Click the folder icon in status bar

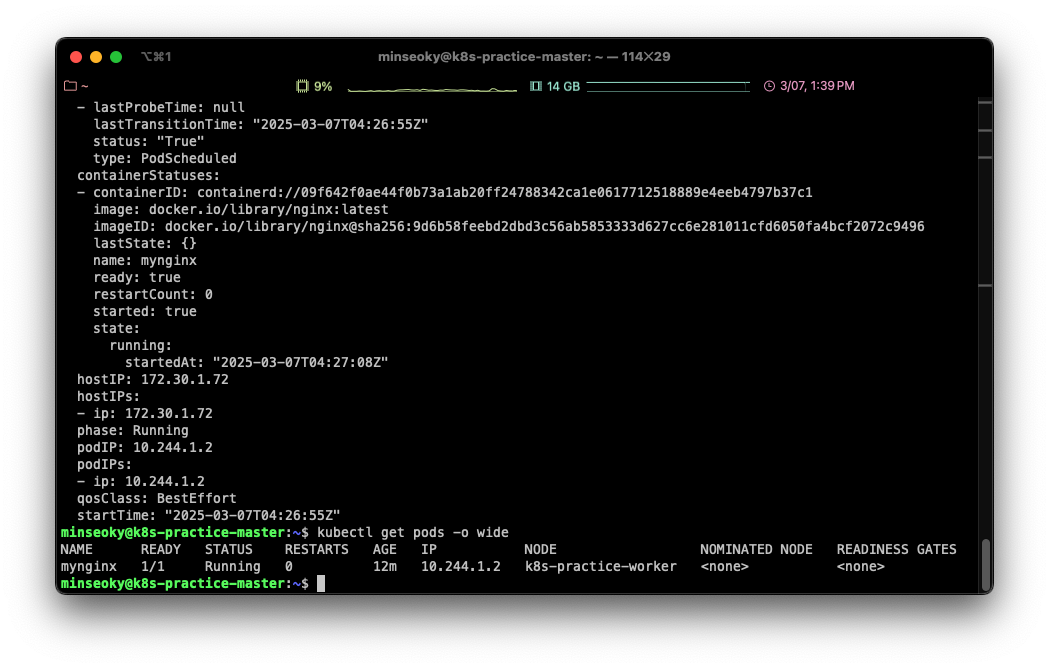70,86
